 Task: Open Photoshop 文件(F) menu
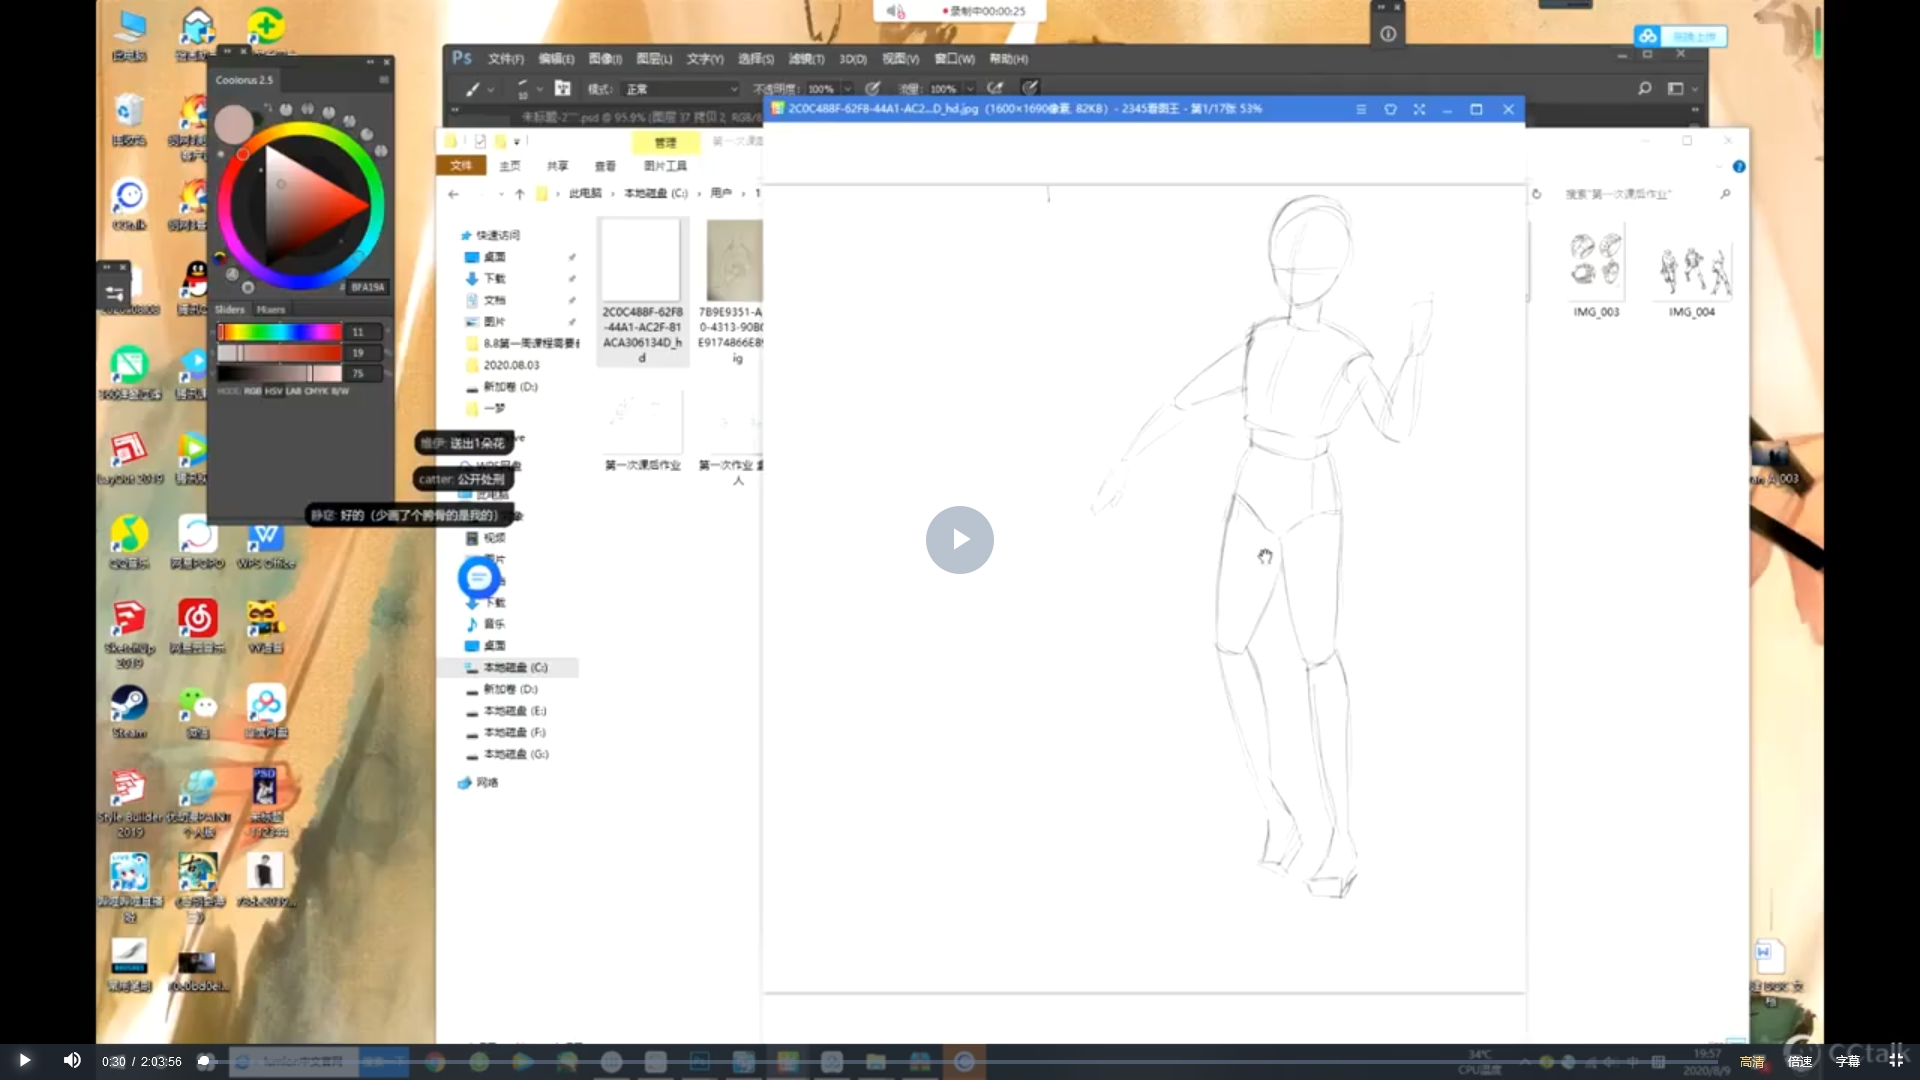(506, 59)
